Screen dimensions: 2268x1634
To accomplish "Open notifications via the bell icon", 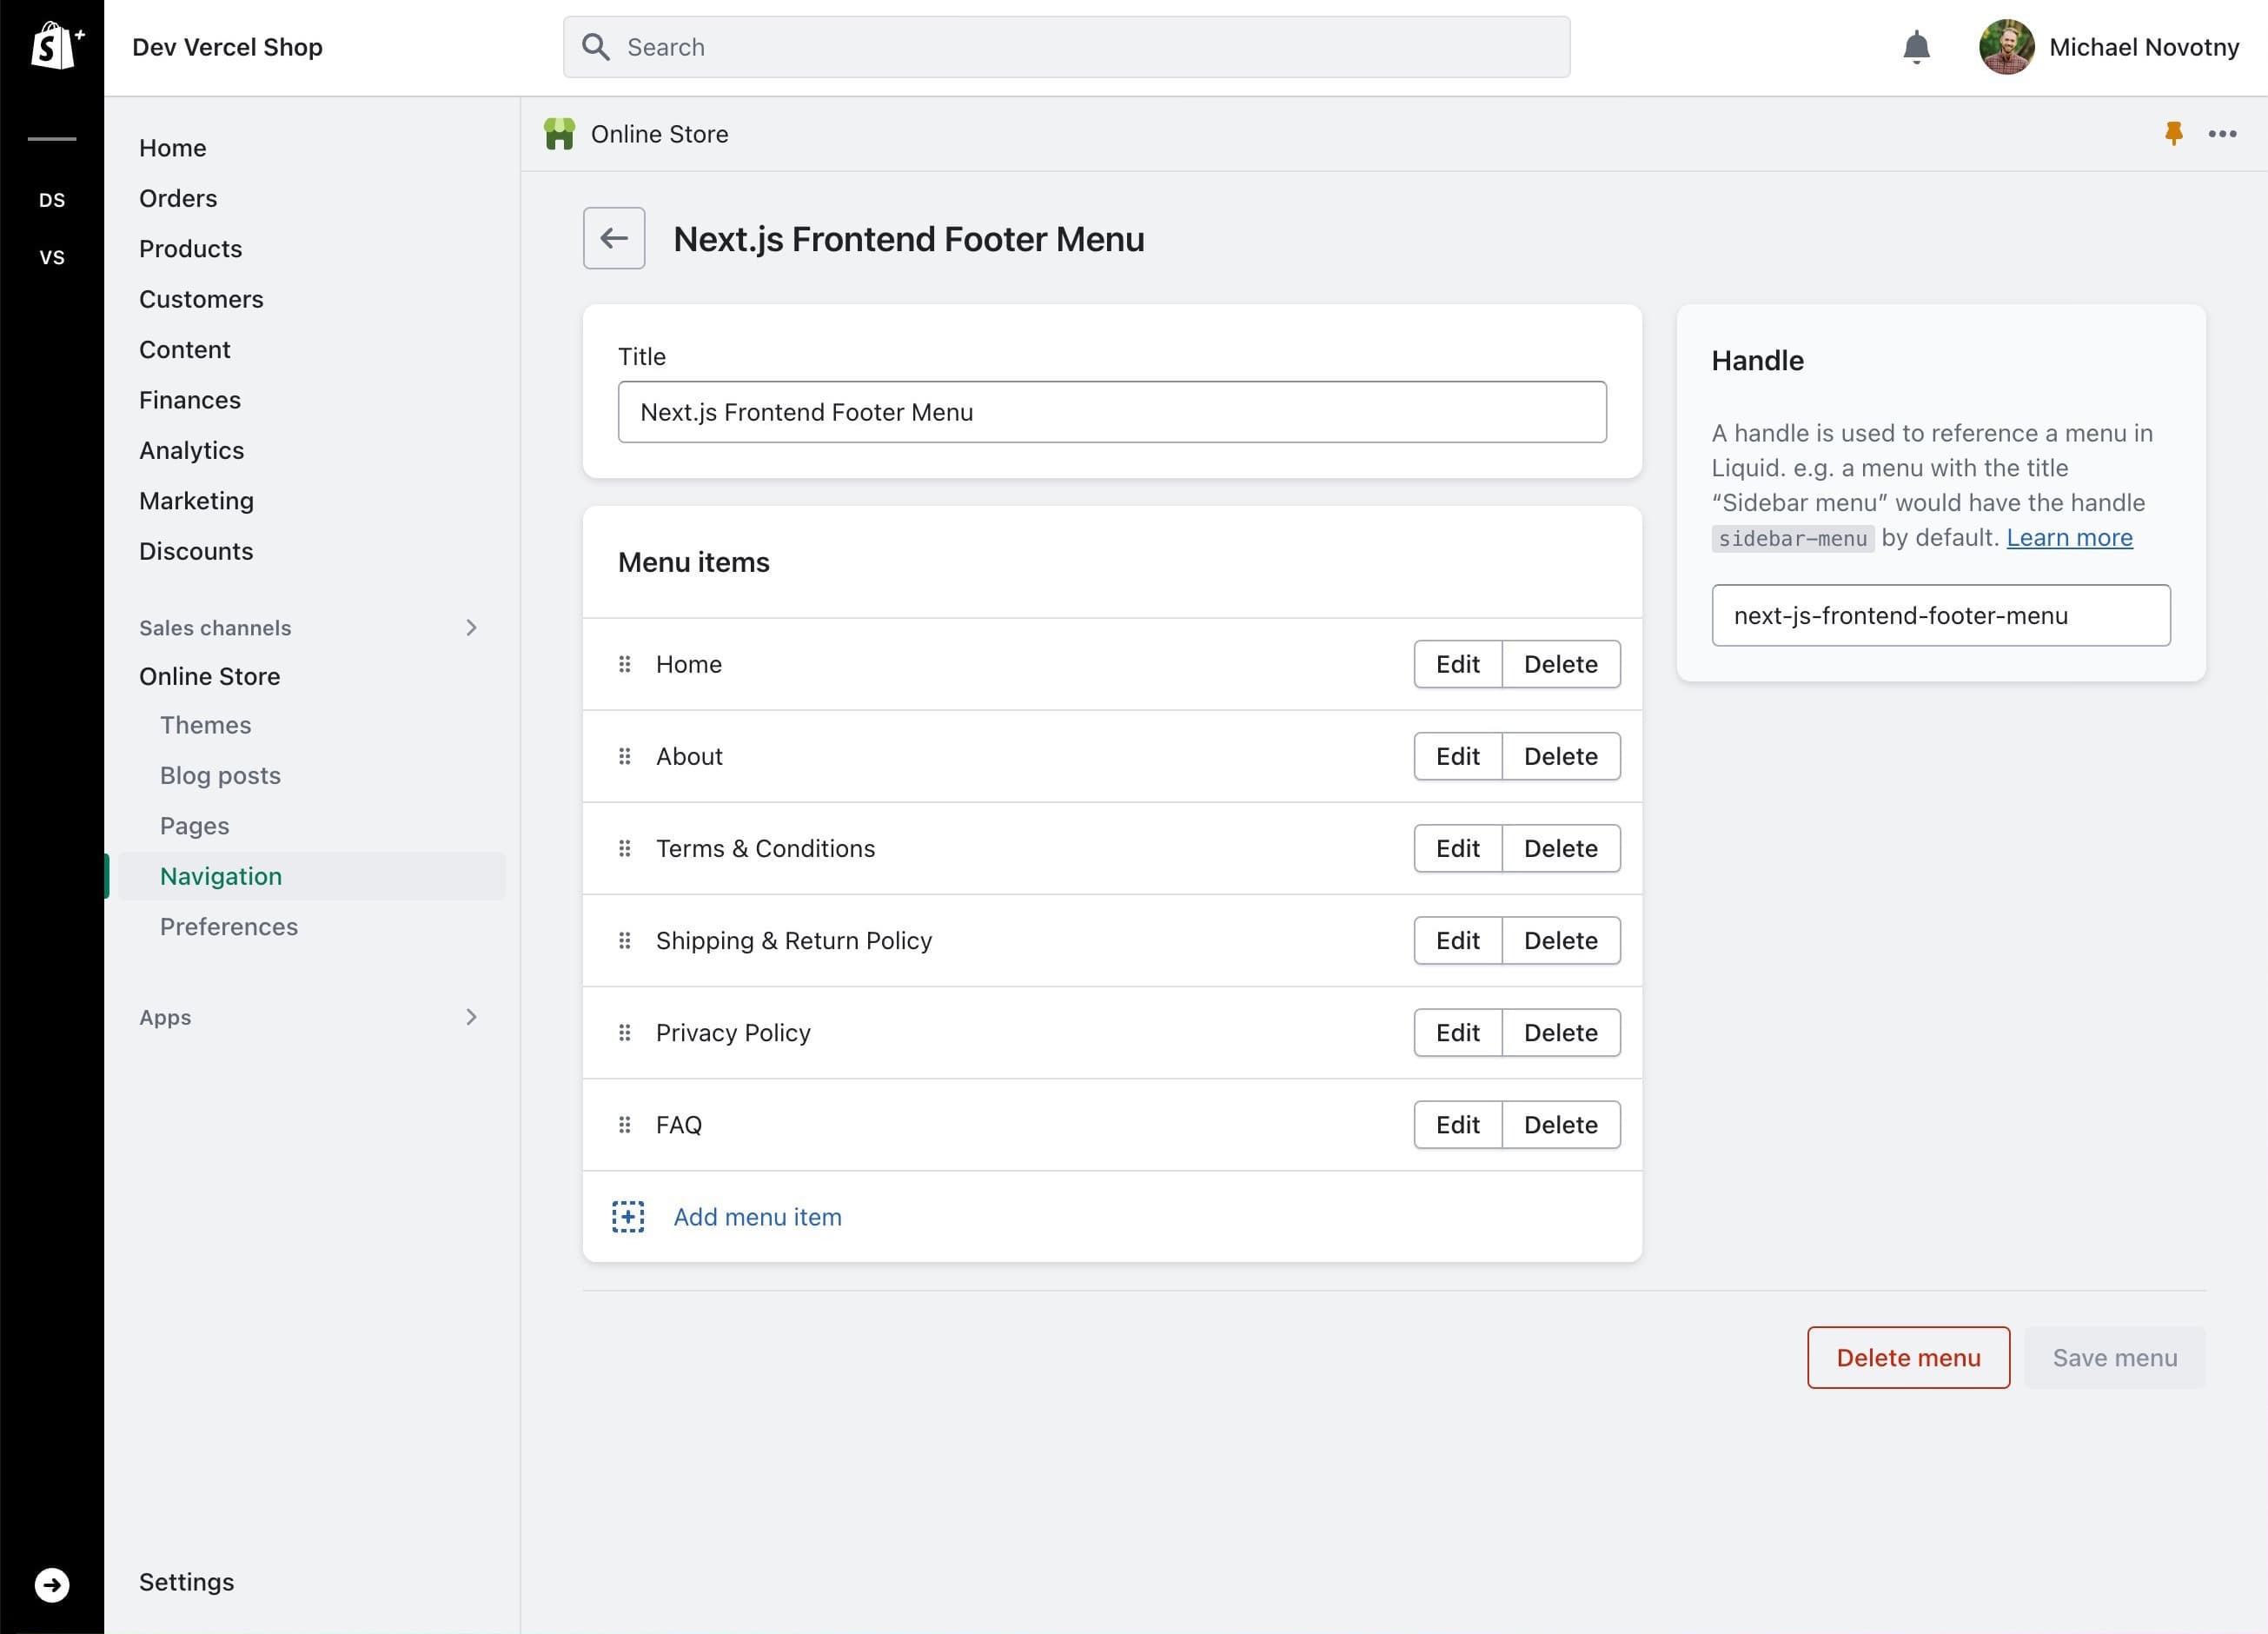I will 1917,46.
